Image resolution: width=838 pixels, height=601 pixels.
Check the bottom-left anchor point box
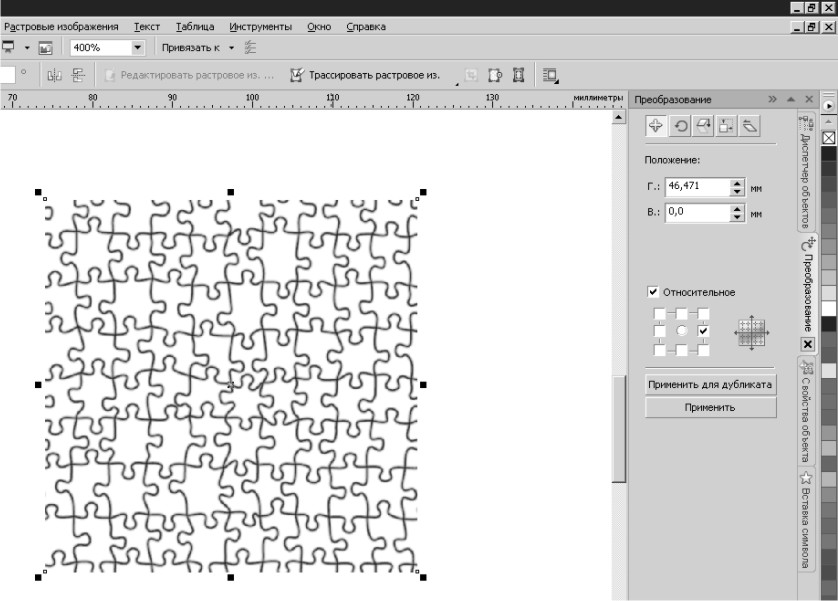(659, 350)
